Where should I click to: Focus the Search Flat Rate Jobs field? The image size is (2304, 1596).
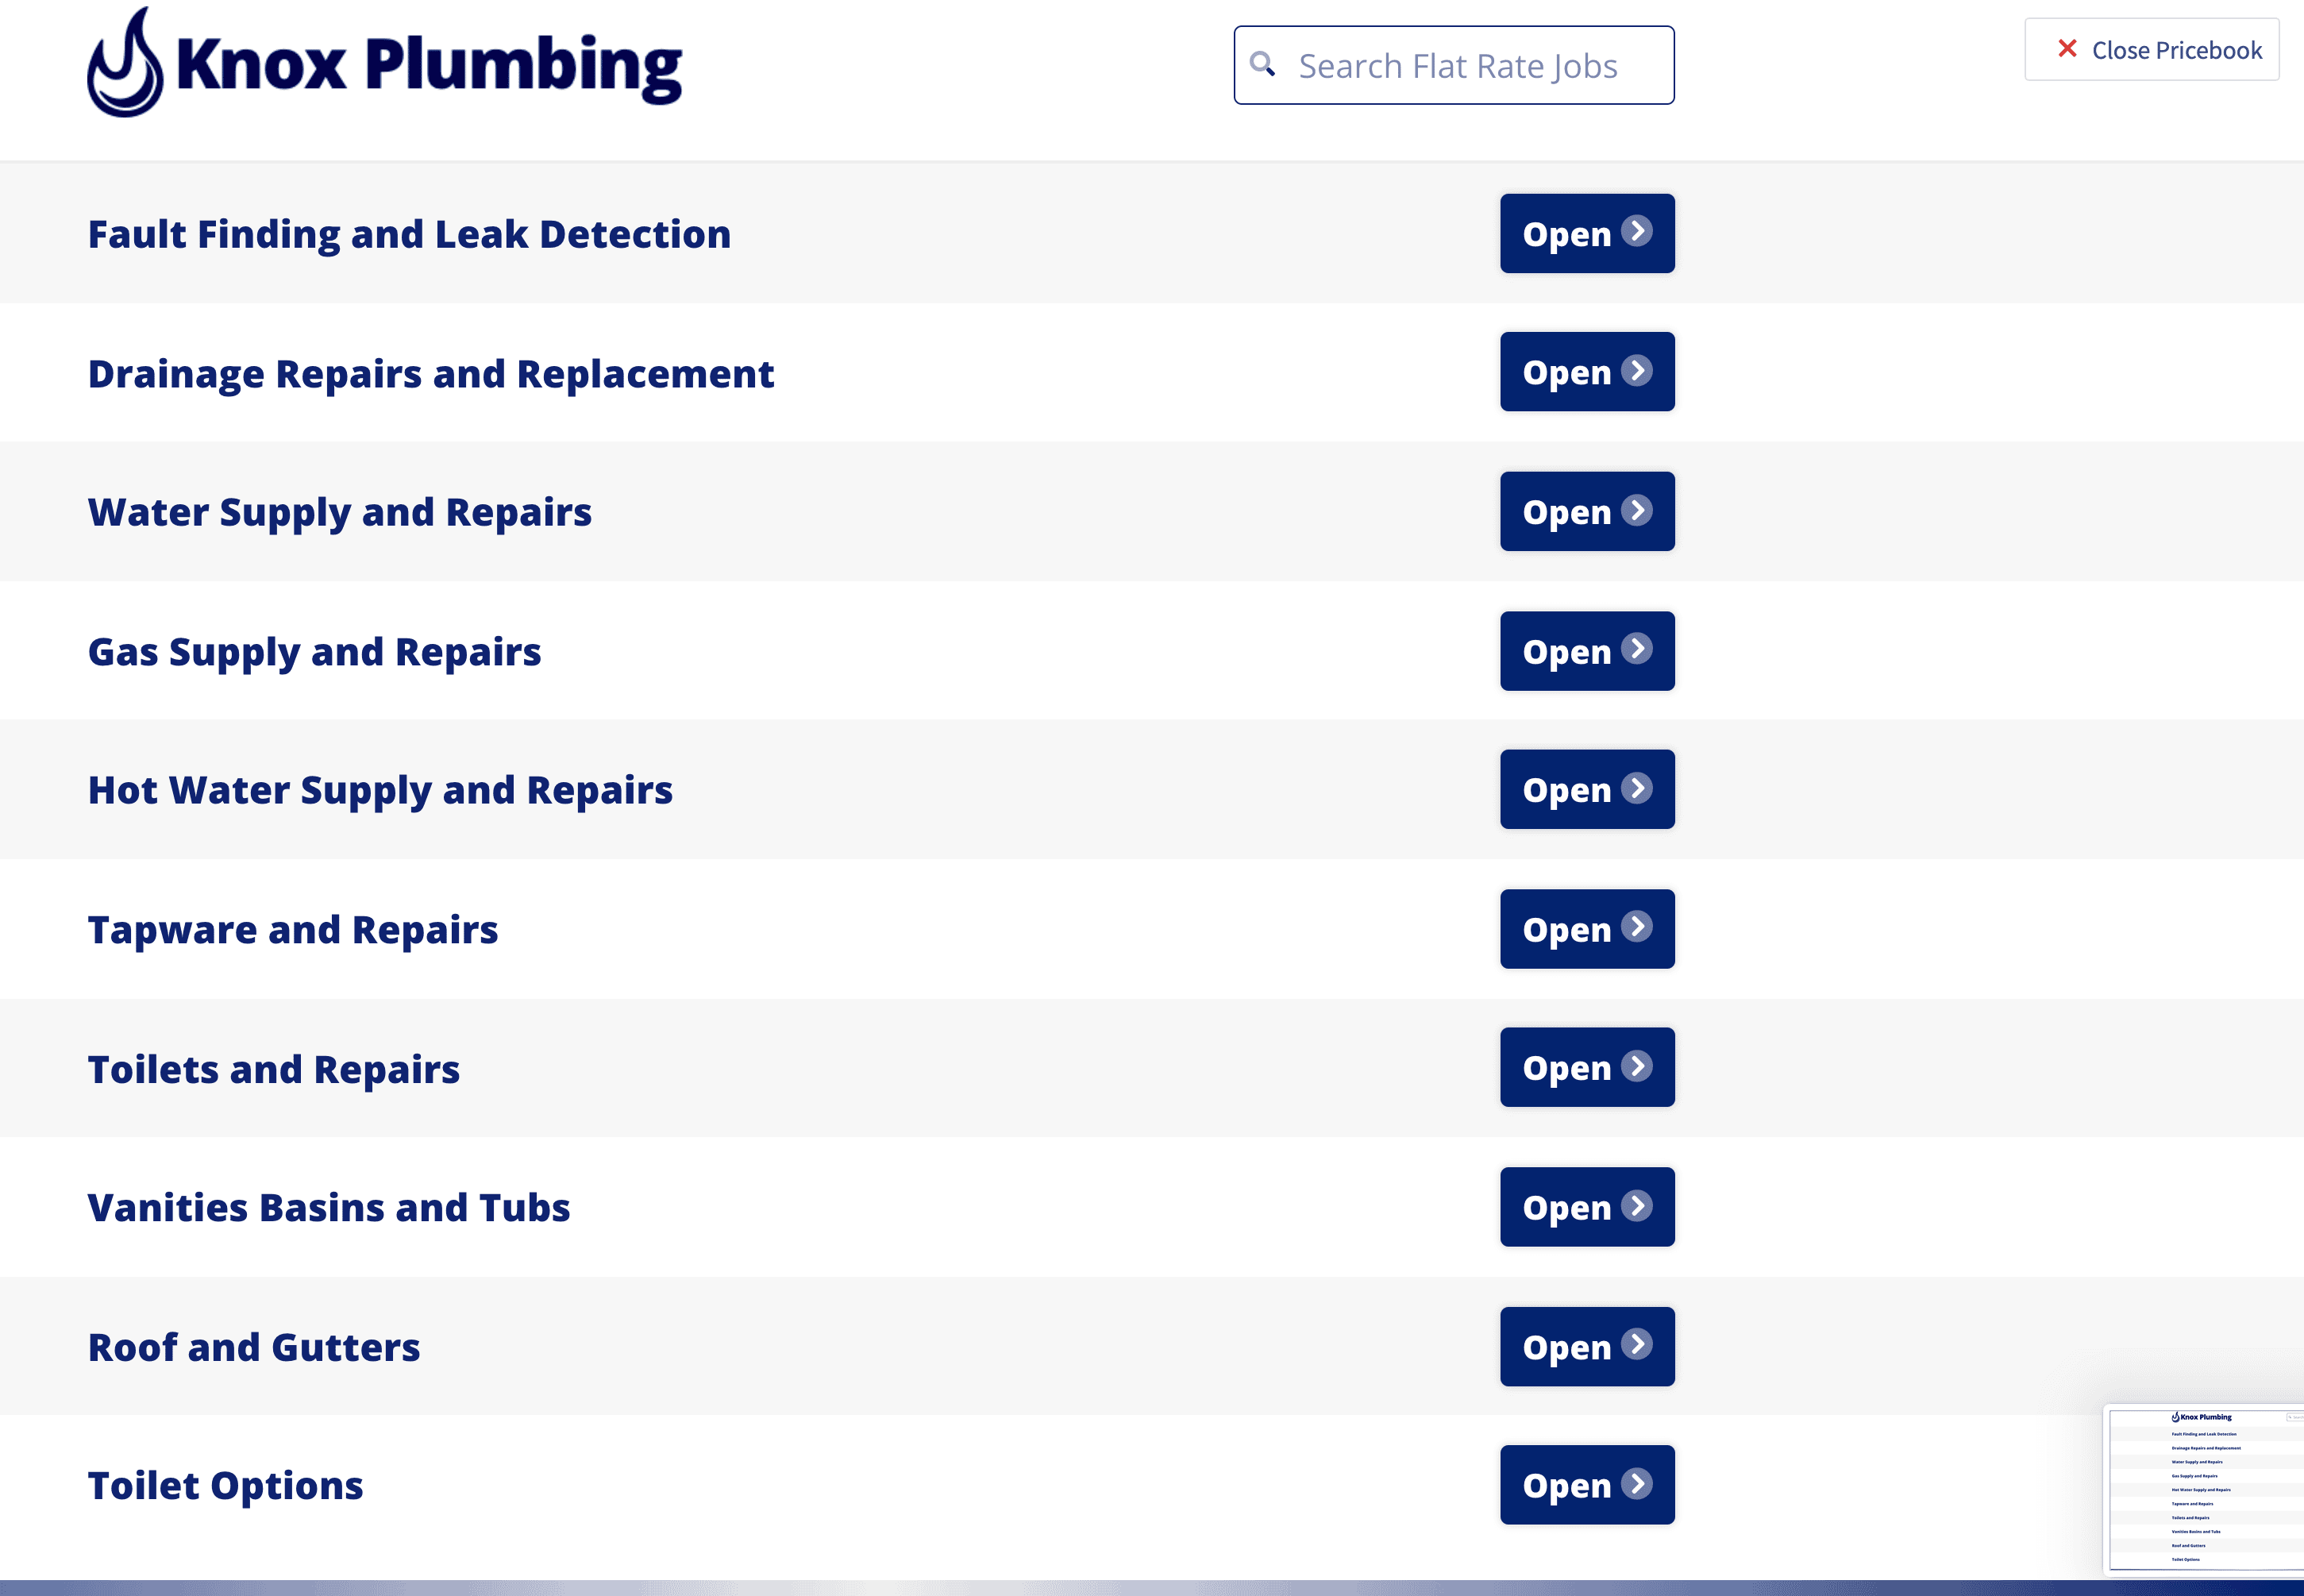pyautogui.click(x=1470, y=66)
